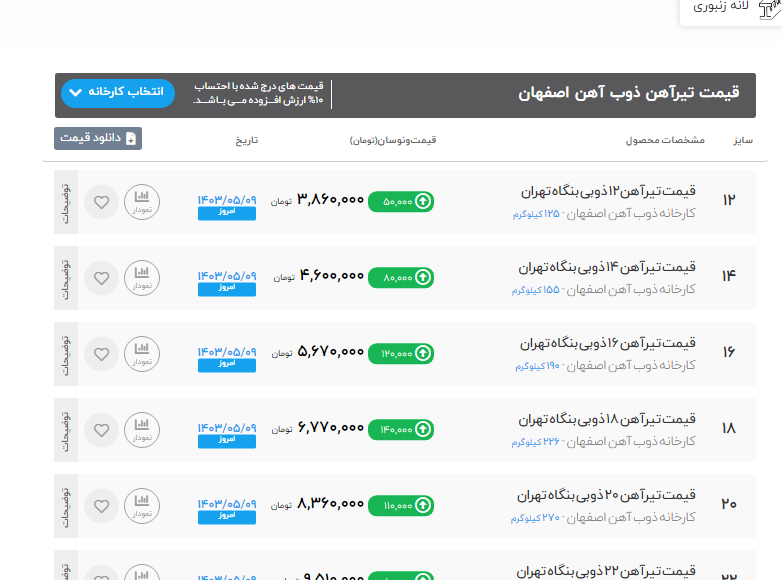This screenshot has height=580, width=781.
Task: Open chart (نمودار) for size 16 beam
Action: point(142,353)
